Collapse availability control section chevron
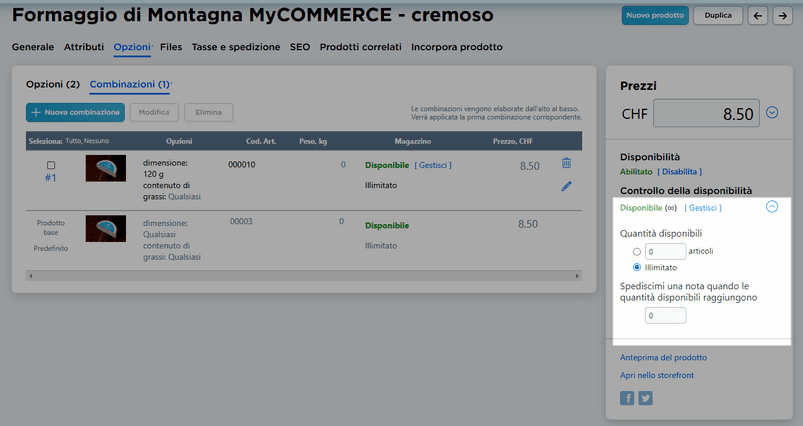Viewport: 803px width, 426px height. (x=772, y=207)
